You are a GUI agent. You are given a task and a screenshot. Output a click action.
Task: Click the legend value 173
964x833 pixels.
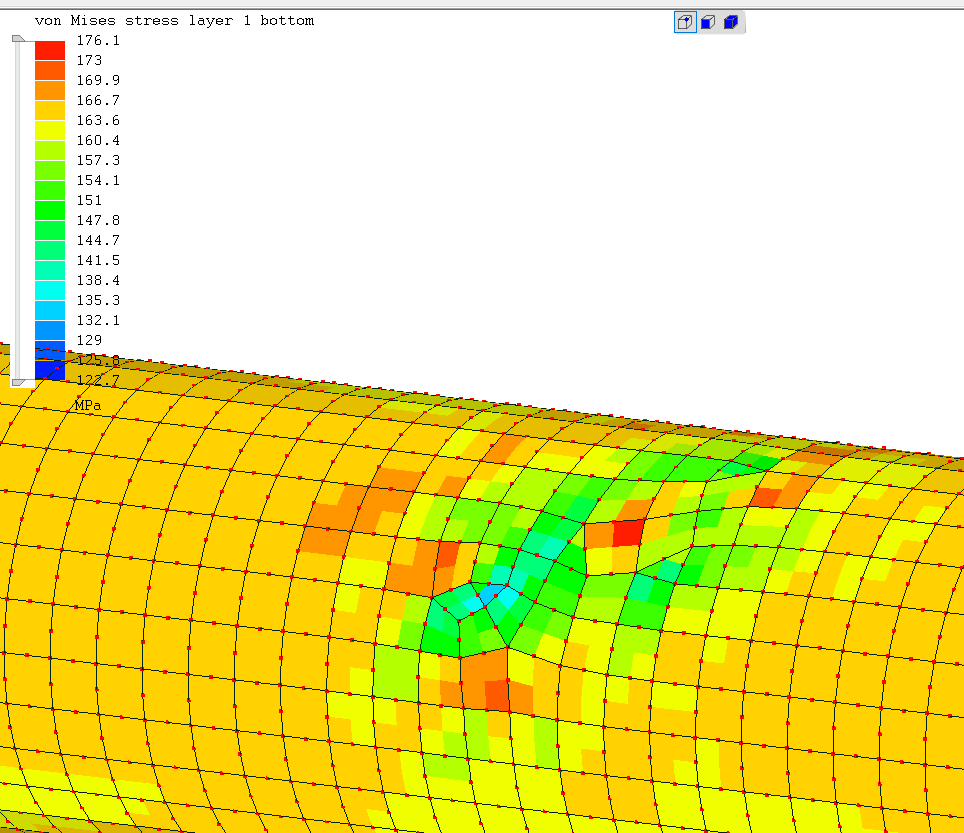click(x=89, y=60)
